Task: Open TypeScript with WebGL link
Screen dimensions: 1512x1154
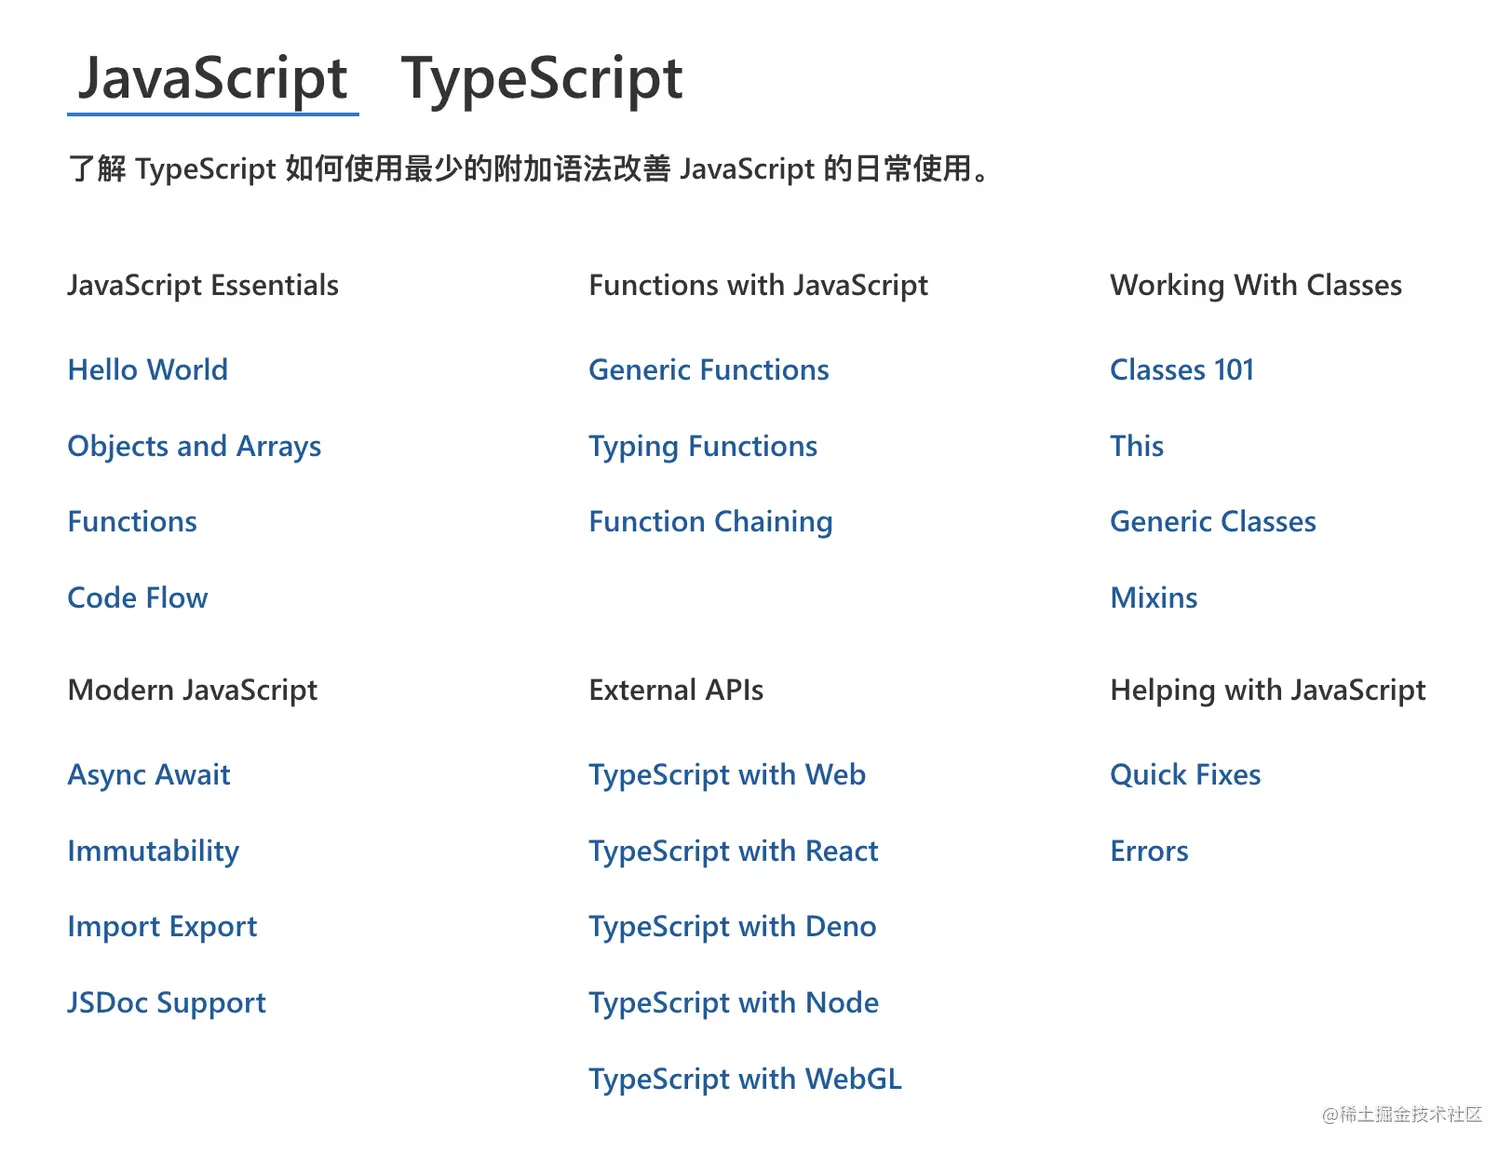Action: 745,1080
